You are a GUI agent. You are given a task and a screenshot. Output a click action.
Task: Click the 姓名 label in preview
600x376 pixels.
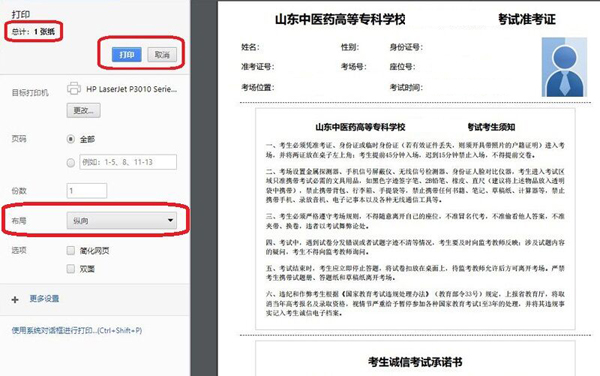tap(250, 47)
